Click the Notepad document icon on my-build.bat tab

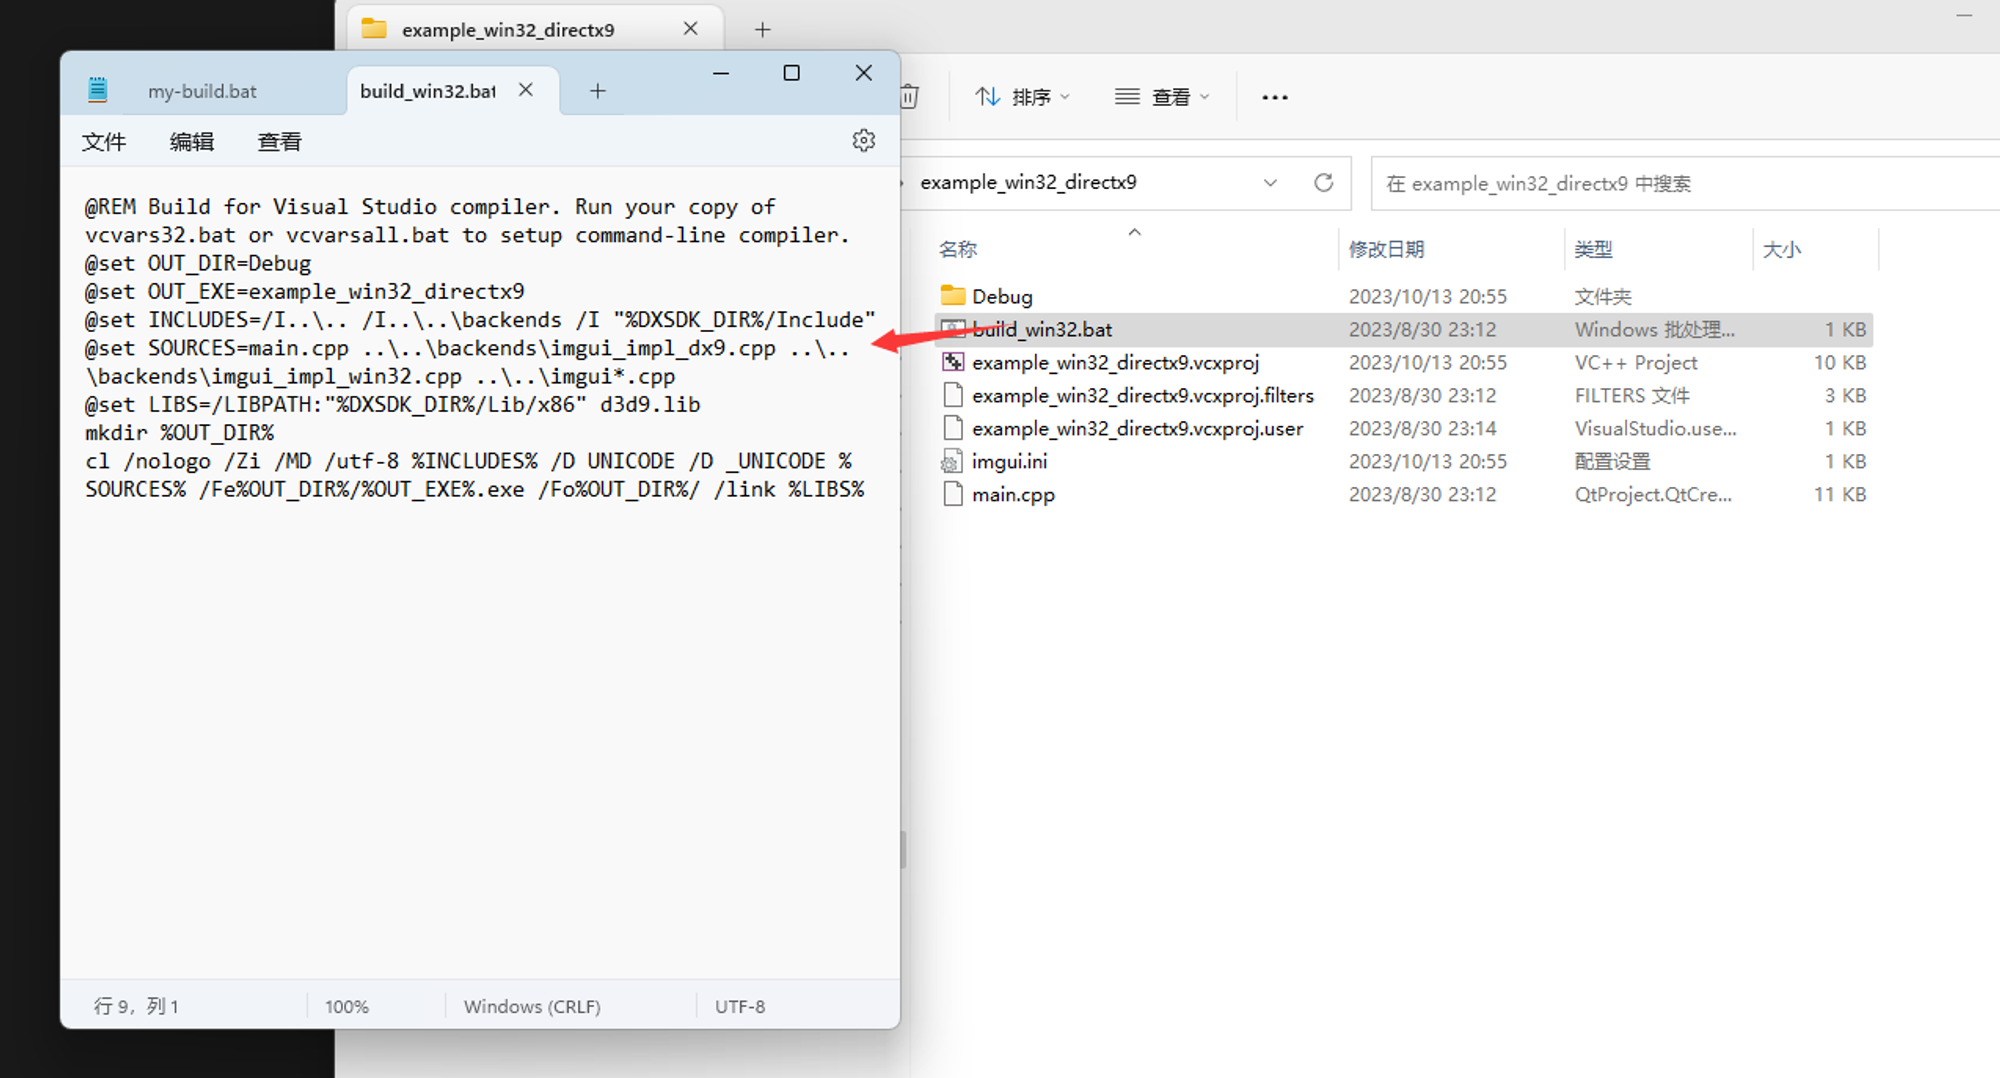click(97, 89)
